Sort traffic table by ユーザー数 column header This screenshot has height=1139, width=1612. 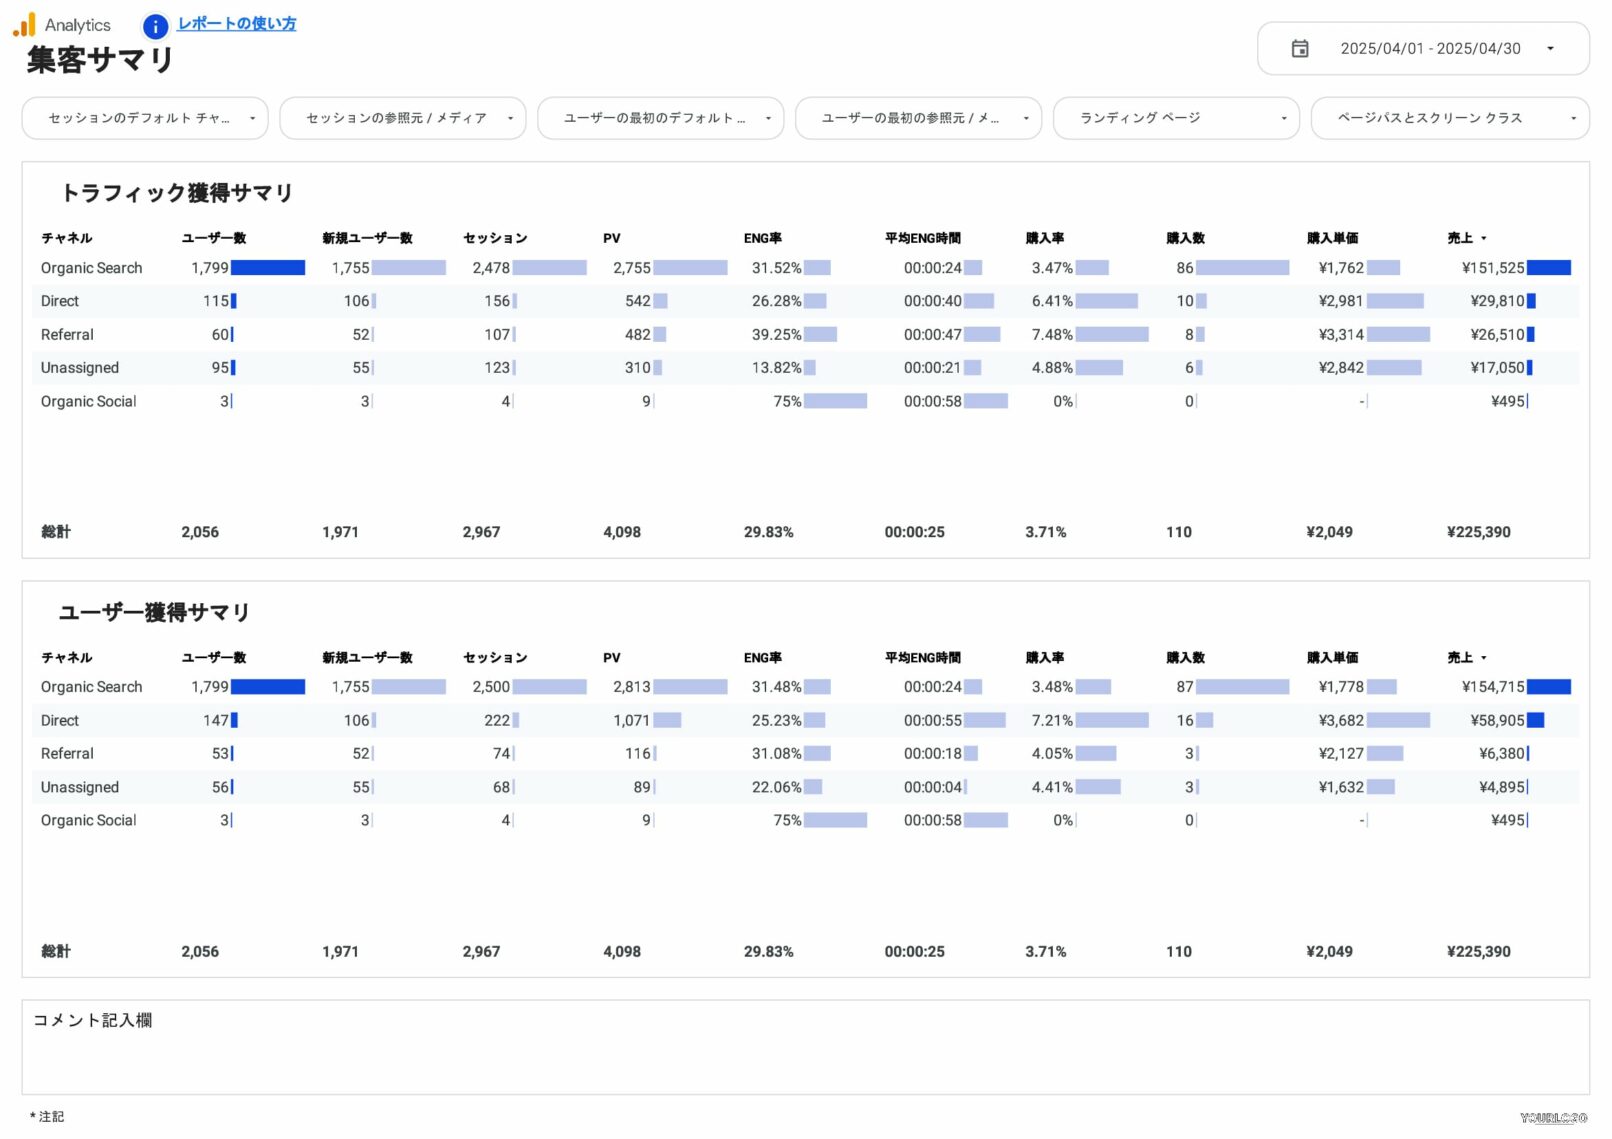pos(213,239)
